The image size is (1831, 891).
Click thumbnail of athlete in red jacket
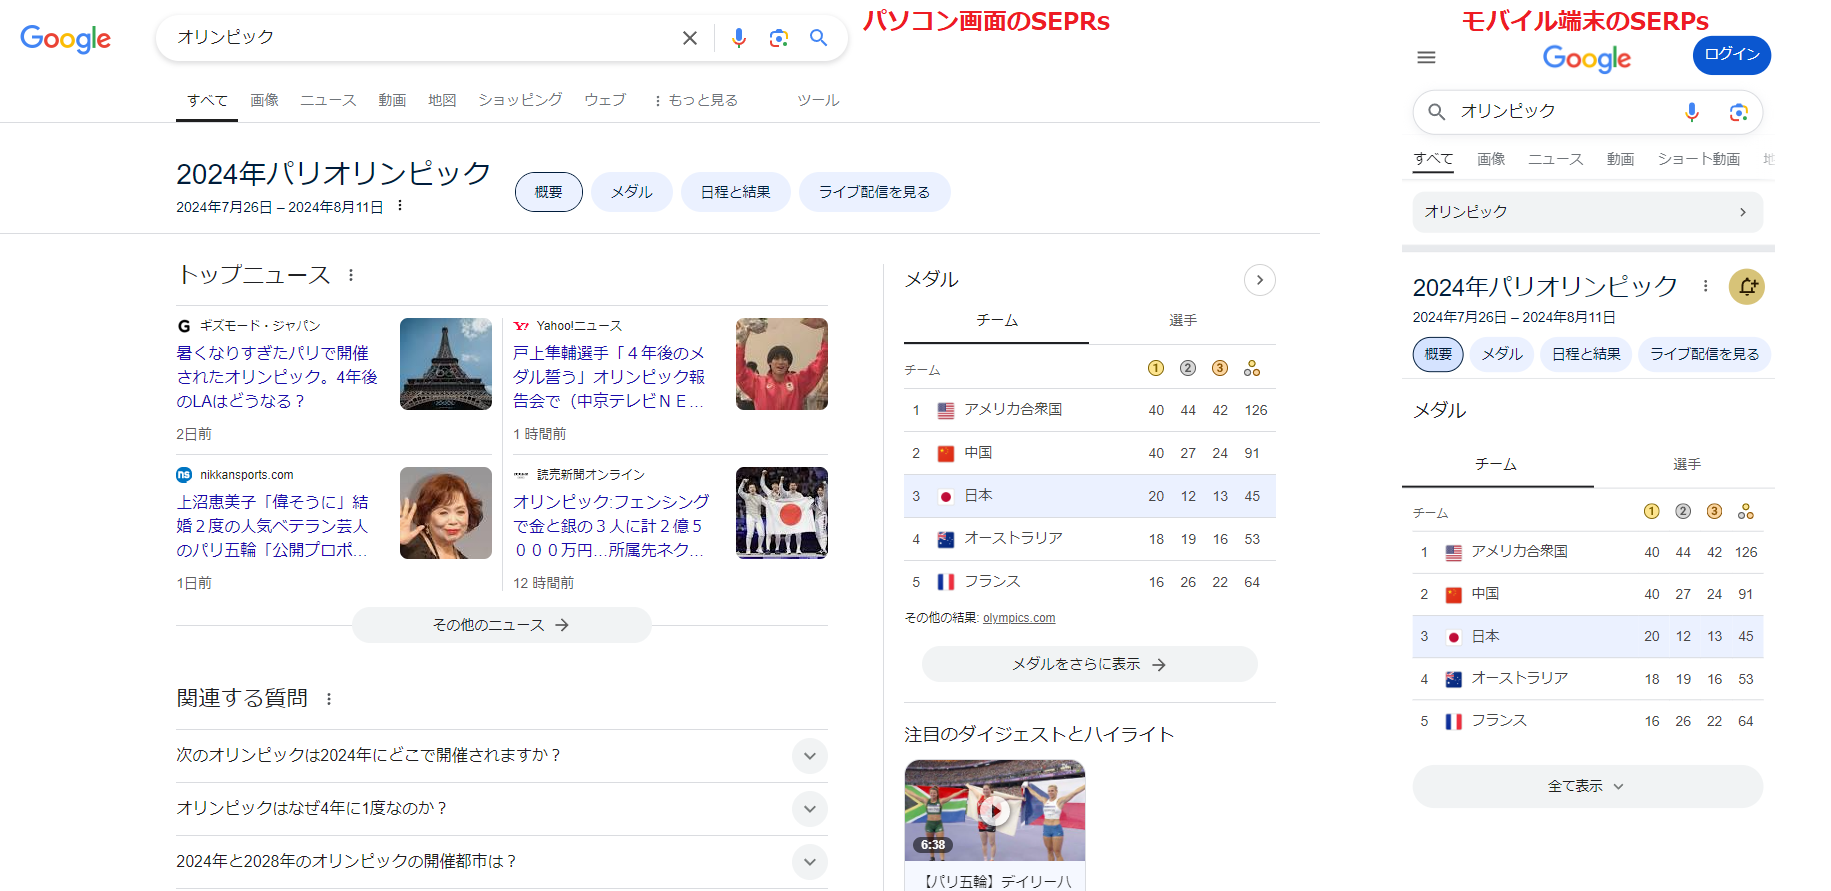click(x=782, y=364)
